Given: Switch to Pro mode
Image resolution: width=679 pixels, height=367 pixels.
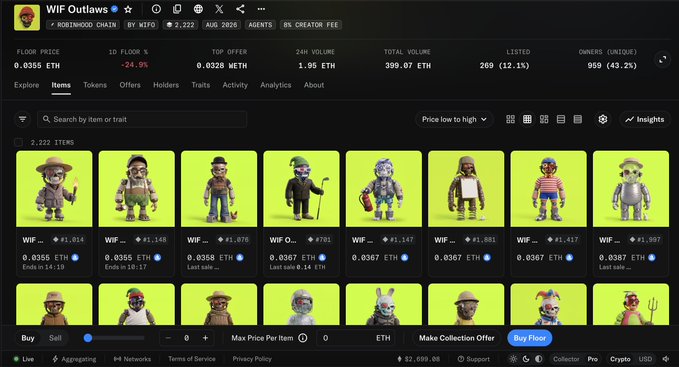Looking at the screenshot, I should (x=592, y=359).
